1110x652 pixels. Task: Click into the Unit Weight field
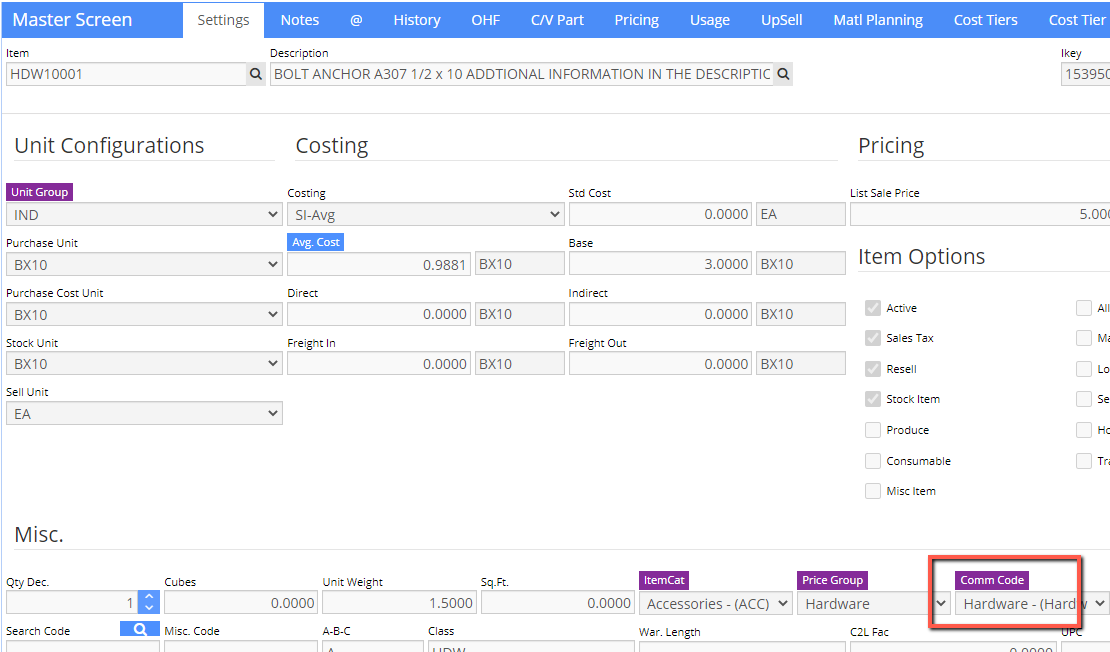pos(399,602)
